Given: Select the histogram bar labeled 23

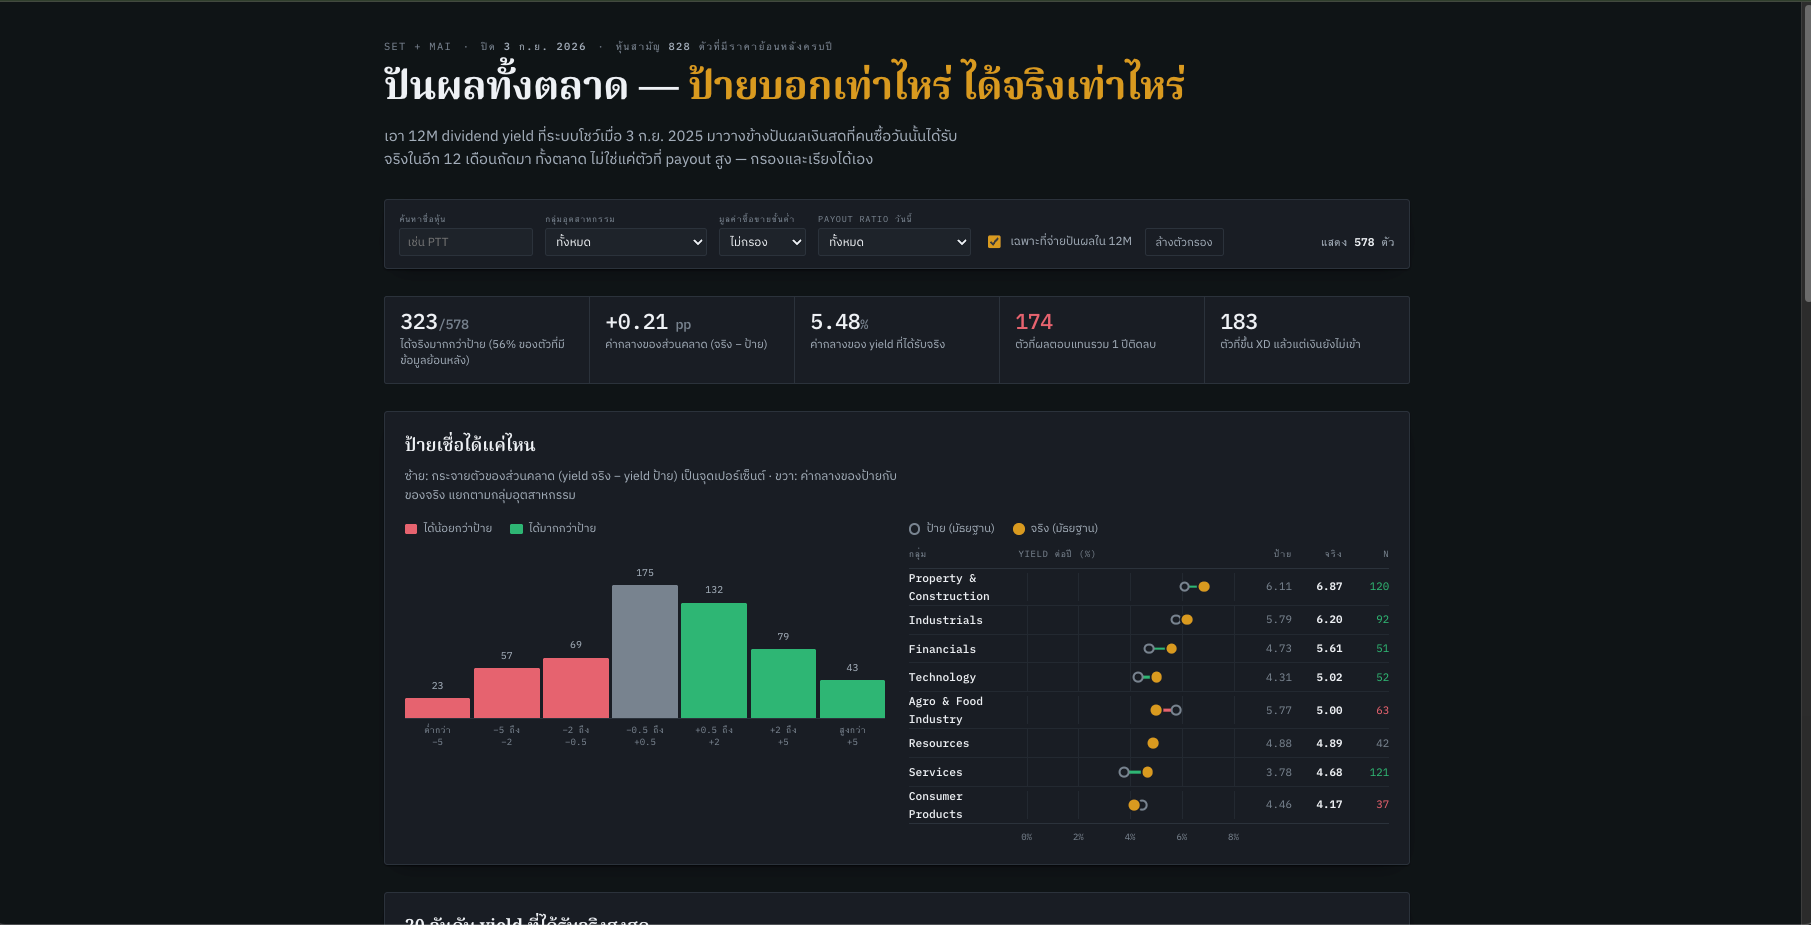Looking at the screenshot, I should (437, 708).
